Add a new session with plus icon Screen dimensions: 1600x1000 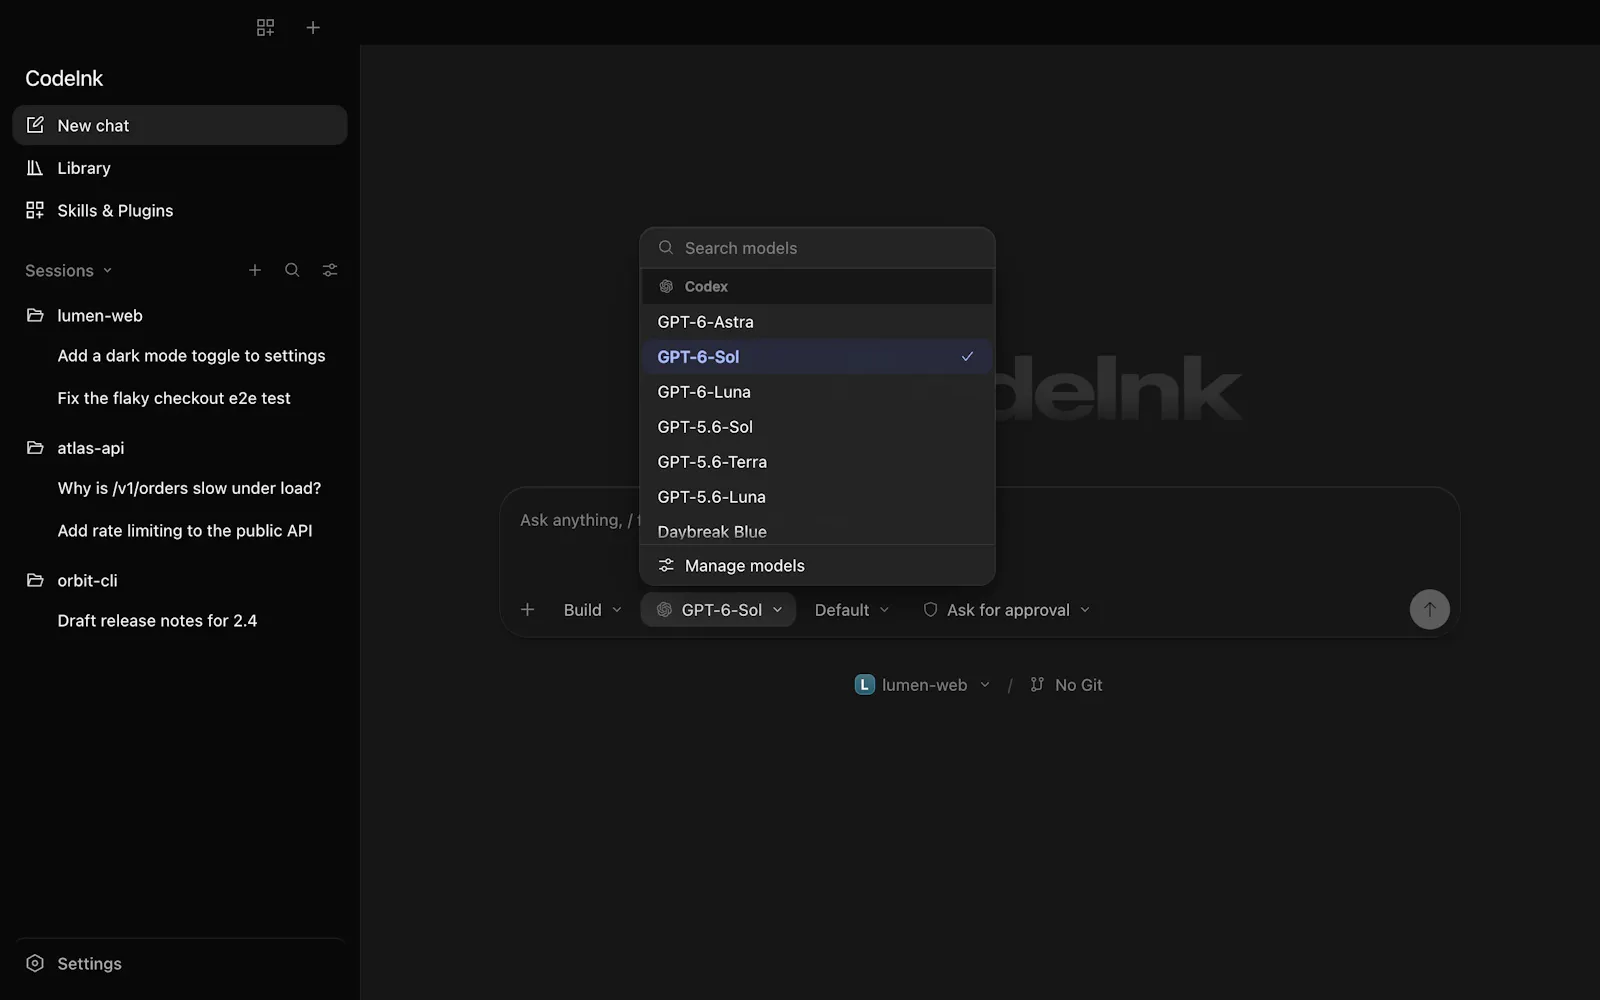pos(255,270)
